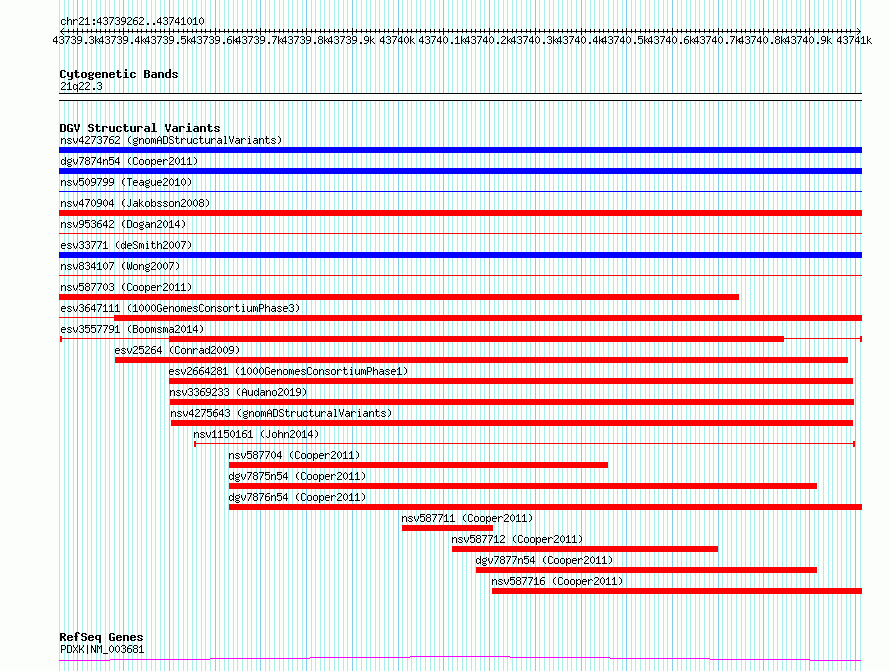The width and height of the screenshot is (890, 671).
Task: Click the red bar under nsv4275643
Action: [x=512, y=423]
